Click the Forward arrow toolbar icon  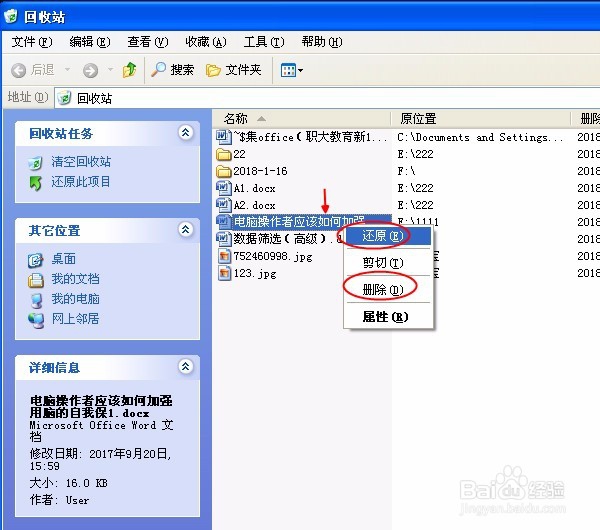pos(90,70)
